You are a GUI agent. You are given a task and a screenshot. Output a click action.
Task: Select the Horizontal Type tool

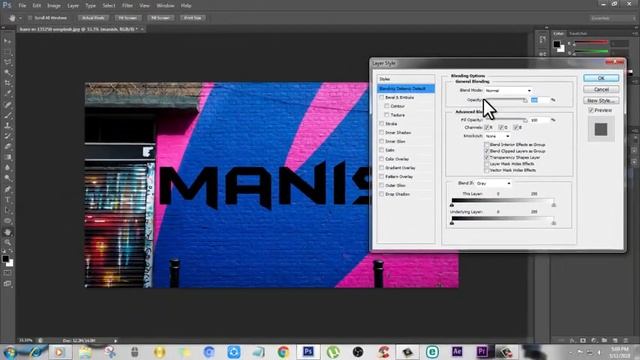(x=7, y=200)
